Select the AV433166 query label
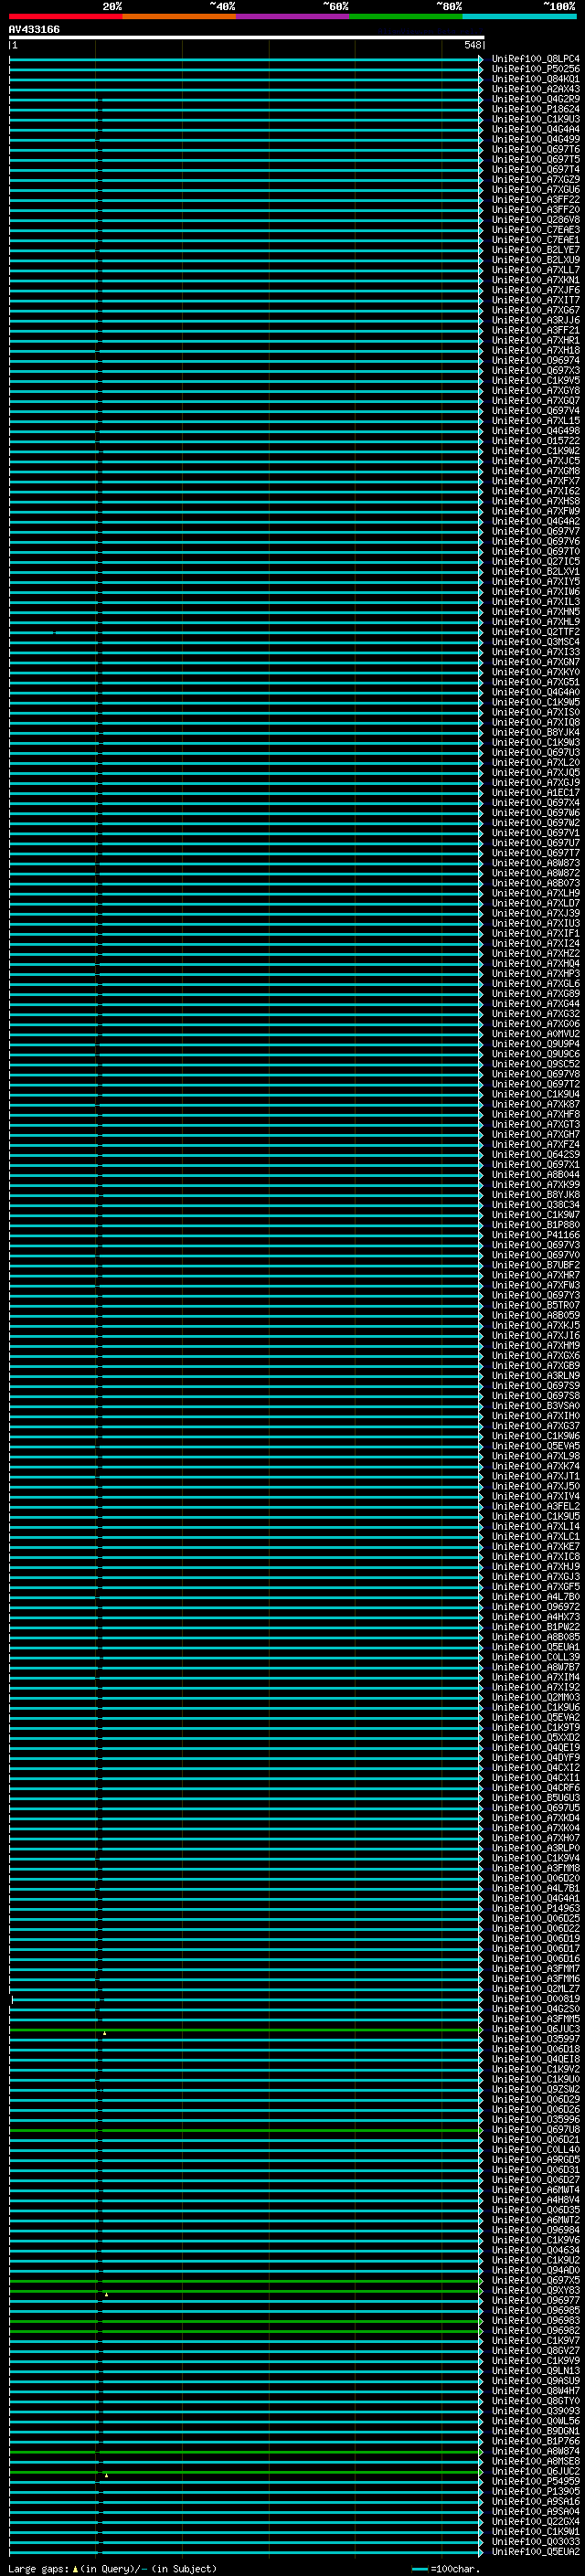585x2576 pixels. click(x=34, y=29)
